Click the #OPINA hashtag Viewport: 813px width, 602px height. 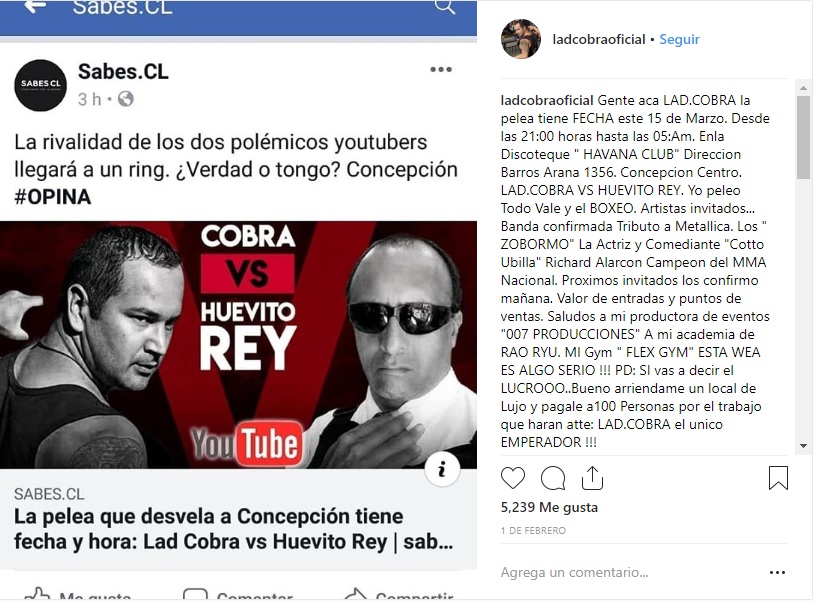[x=52, y=197]
